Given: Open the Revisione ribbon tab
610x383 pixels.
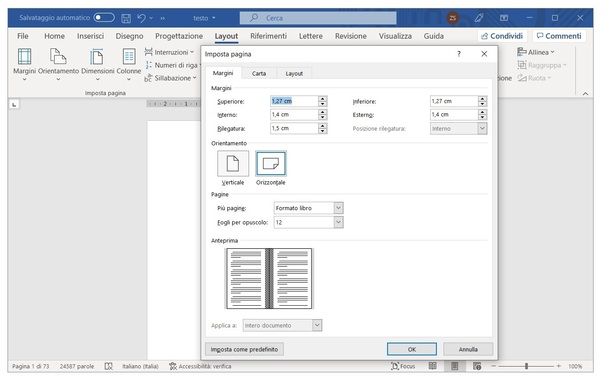Looking at the screenshot, I should point(351,36).
